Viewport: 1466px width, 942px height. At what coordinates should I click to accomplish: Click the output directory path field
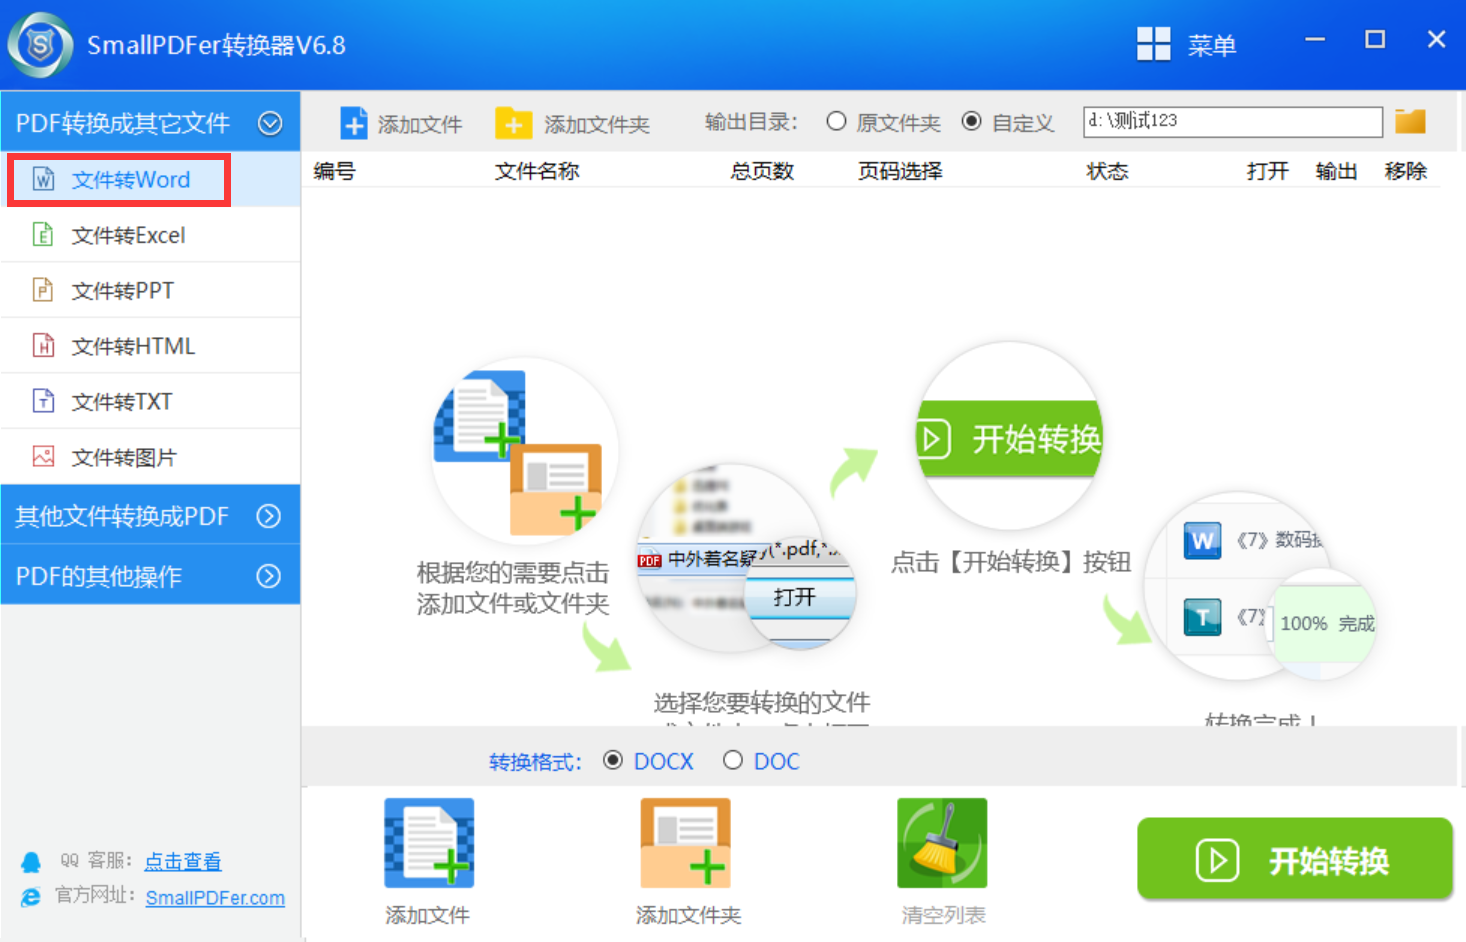pyautogui.click(x=1232, y=122)
